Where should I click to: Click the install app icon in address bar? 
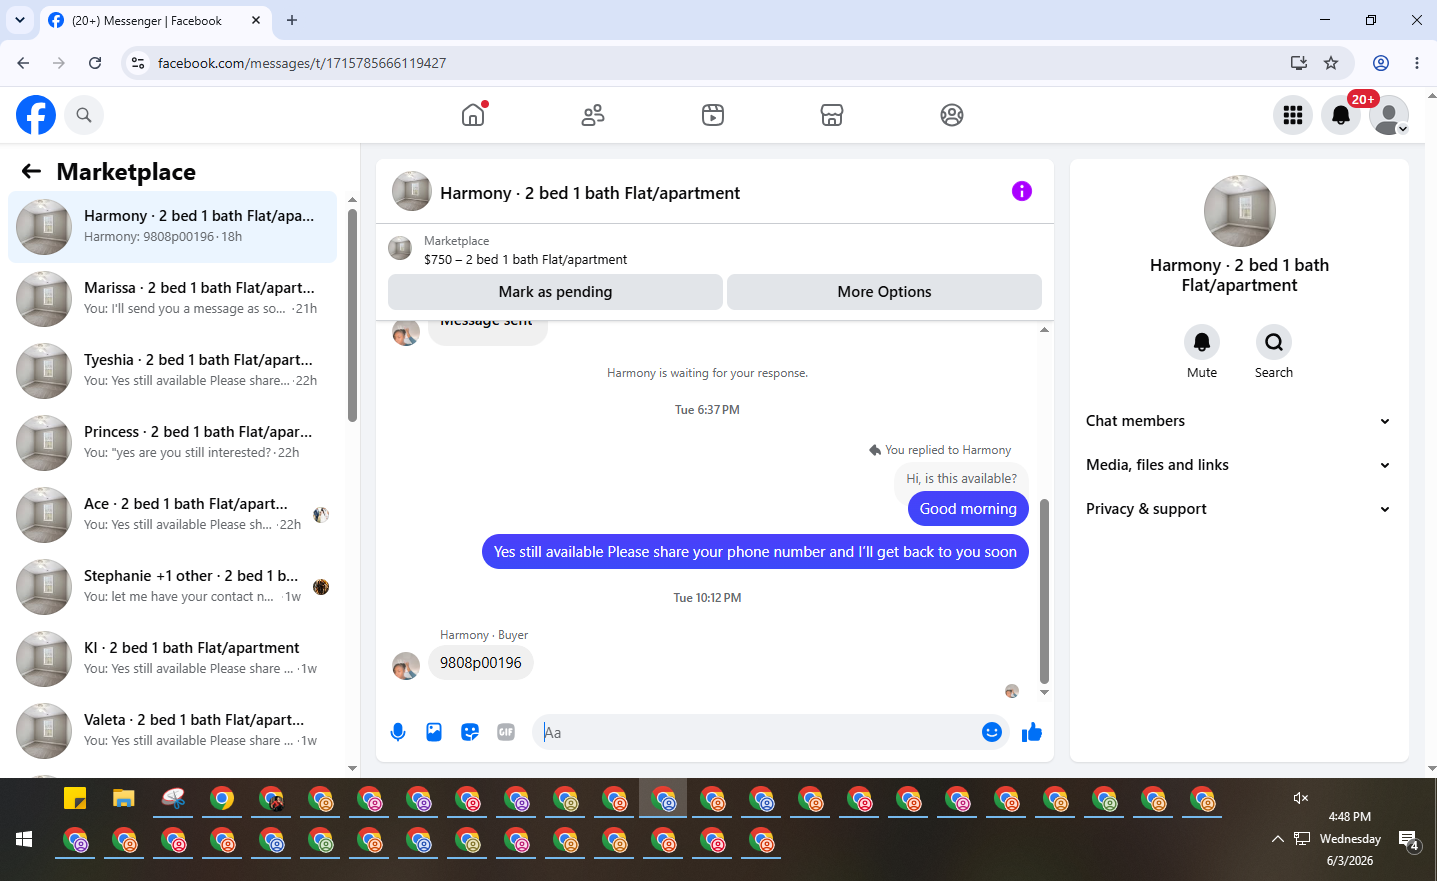pos(1299,63)
